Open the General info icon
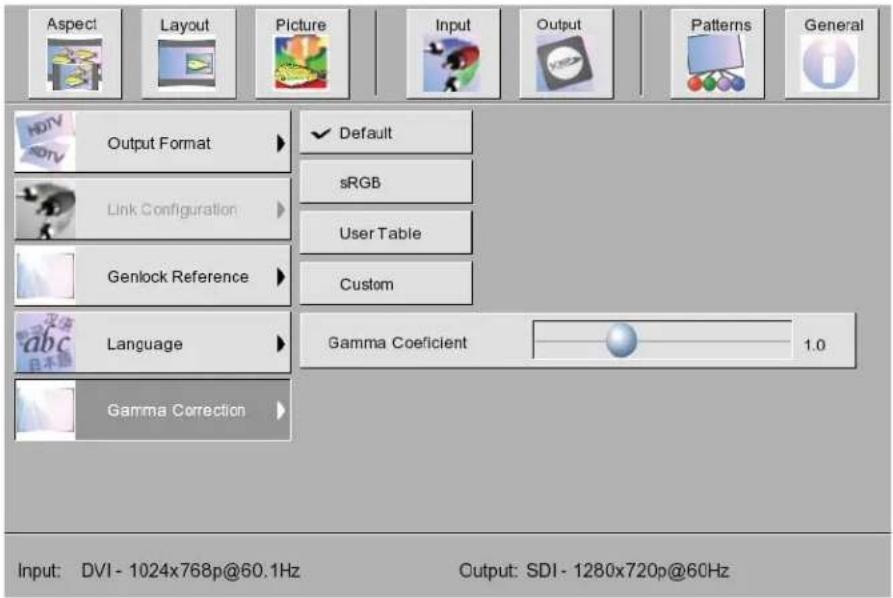The height and width of the screenshot is (598, 893). click(831, 54)
